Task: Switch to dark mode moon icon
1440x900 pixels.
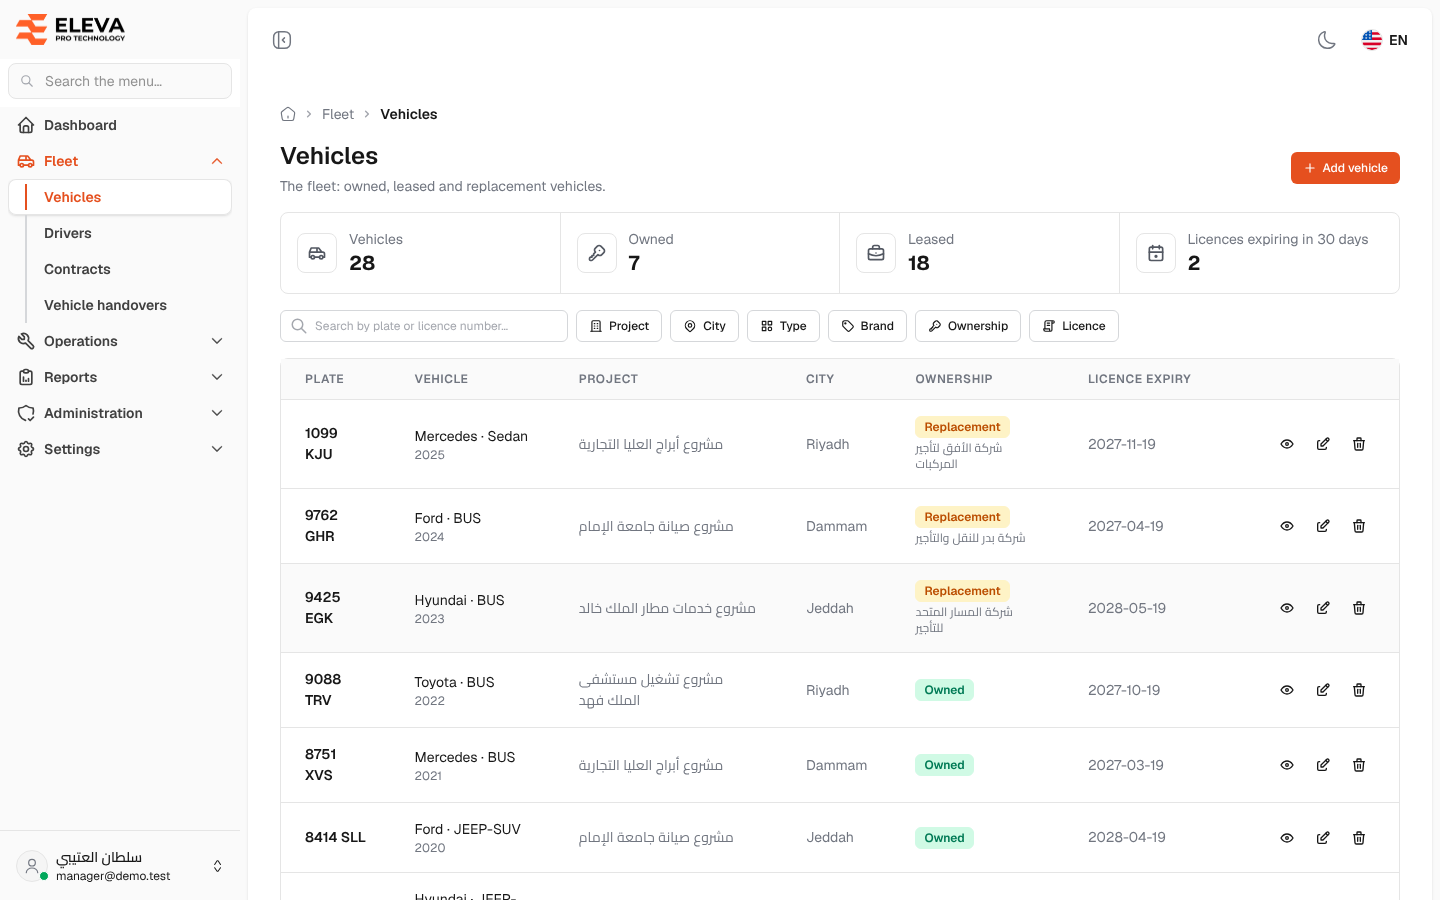Action: coord(1327,40)
